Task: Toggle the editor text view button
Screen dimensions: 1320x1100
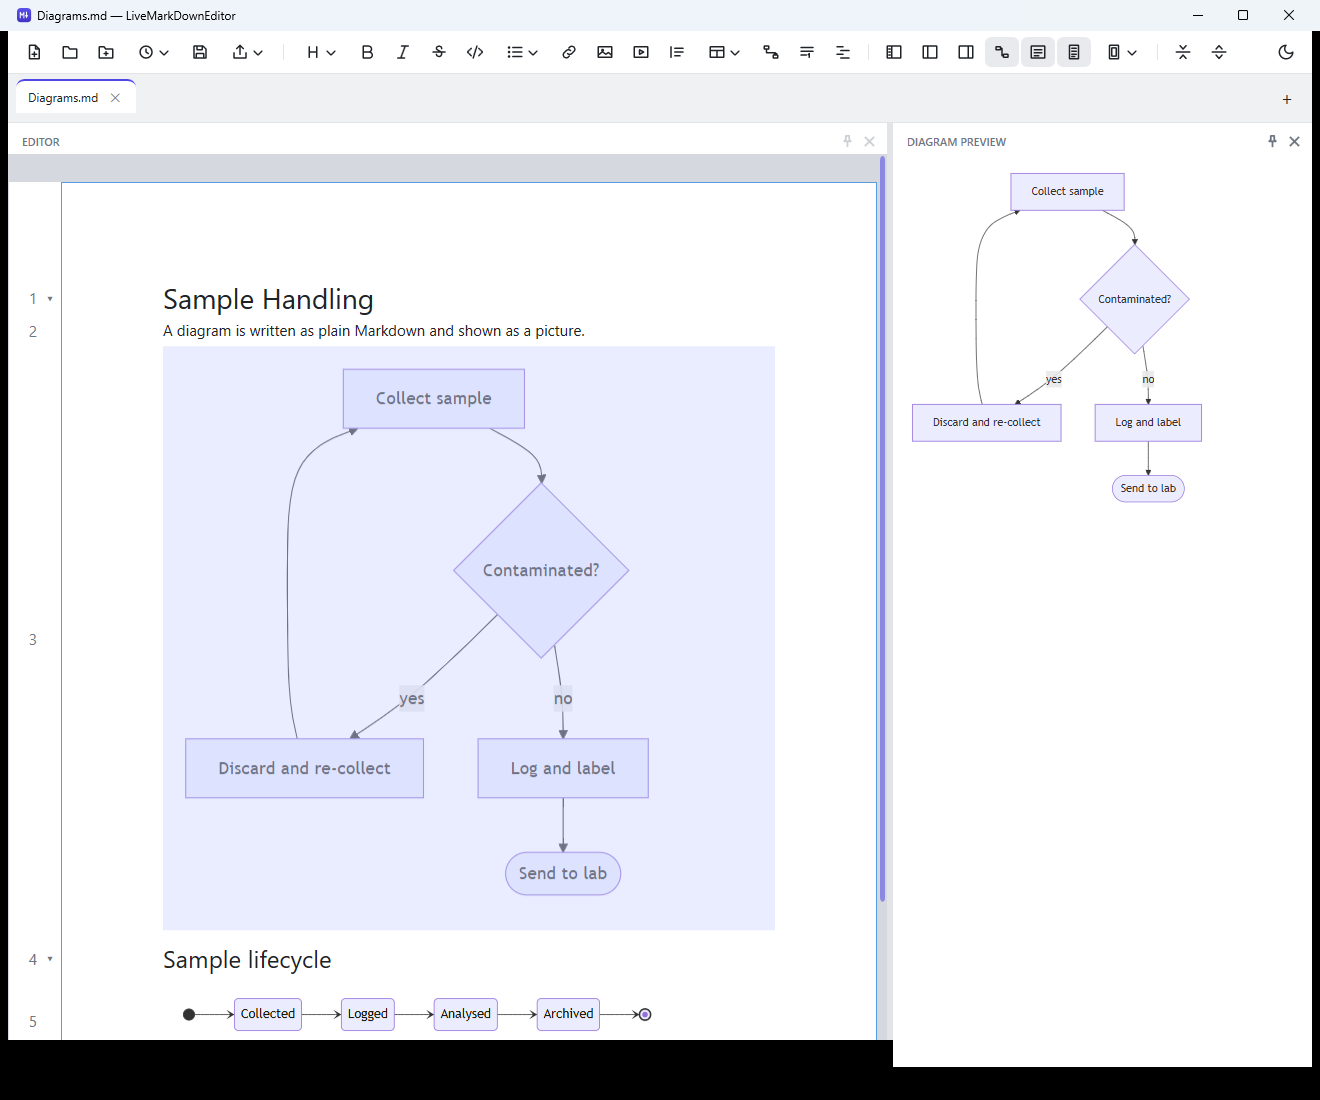Action: pyautogui.click(x=1038, y=52)
